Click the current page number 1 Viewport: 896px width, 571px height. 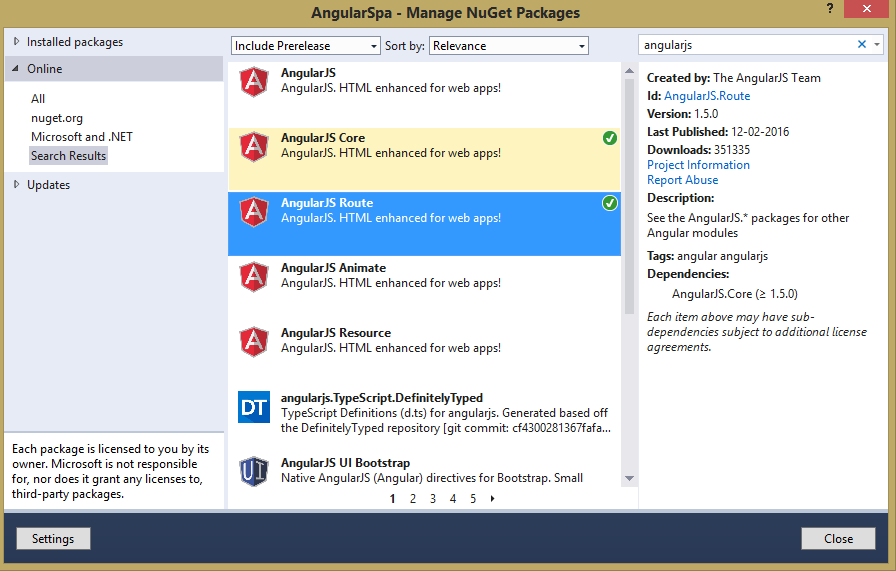tap(393, 498)
